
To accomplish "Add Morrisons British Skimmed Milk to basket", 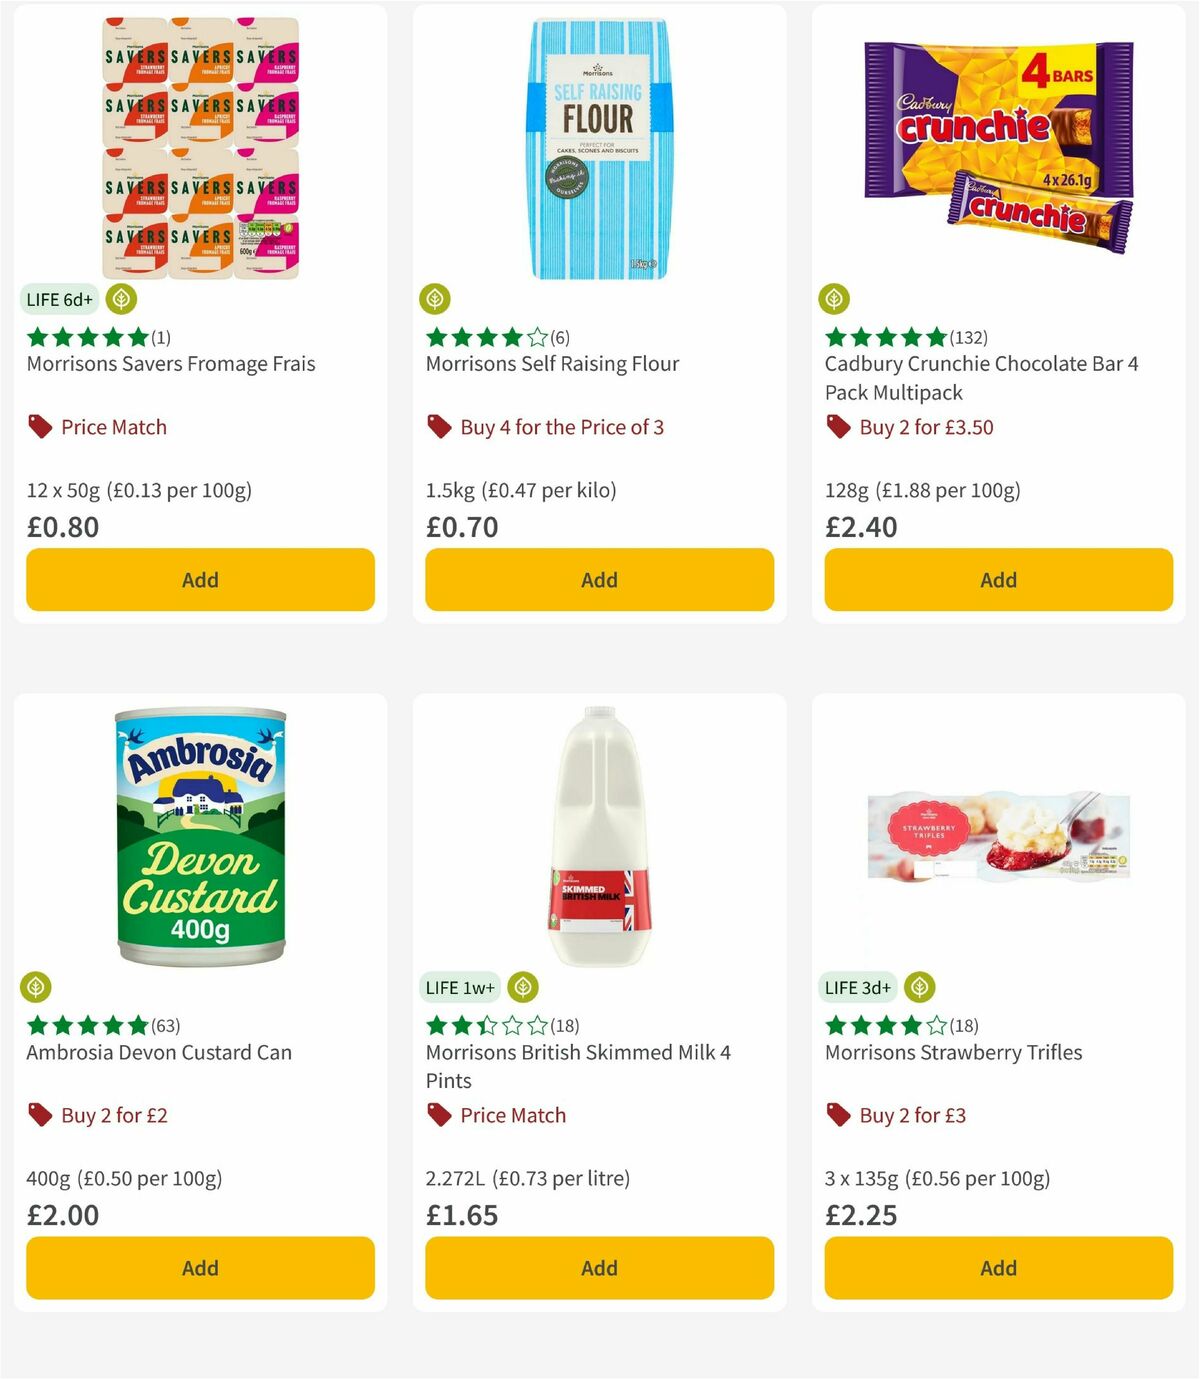I will click(x=598, y=1268).
